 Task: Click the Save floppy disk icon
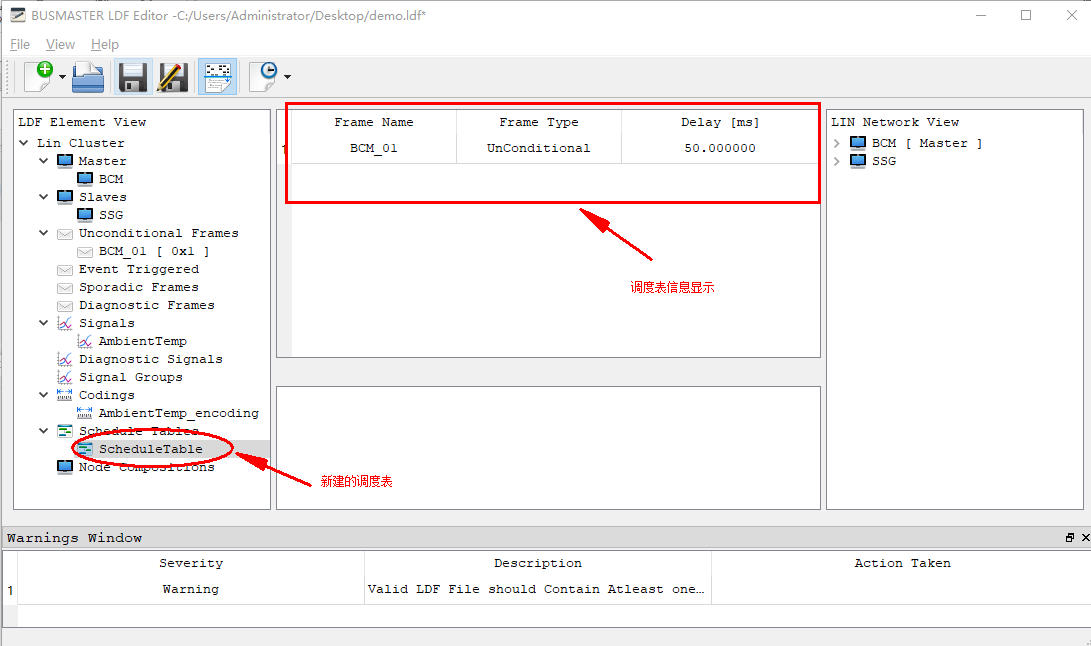point(133,77)
